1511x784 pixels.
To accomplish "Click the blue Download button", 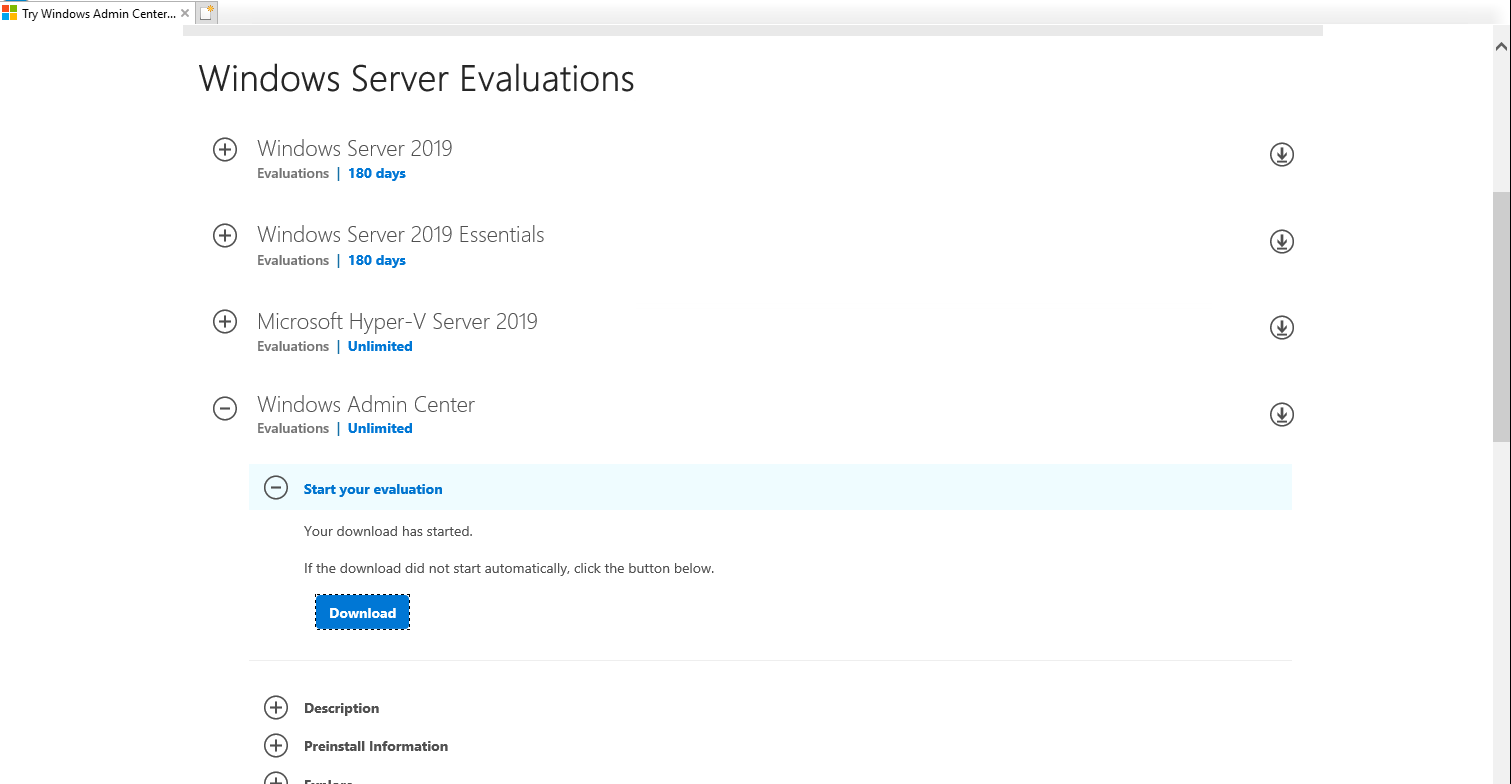I will pos(362,613).
